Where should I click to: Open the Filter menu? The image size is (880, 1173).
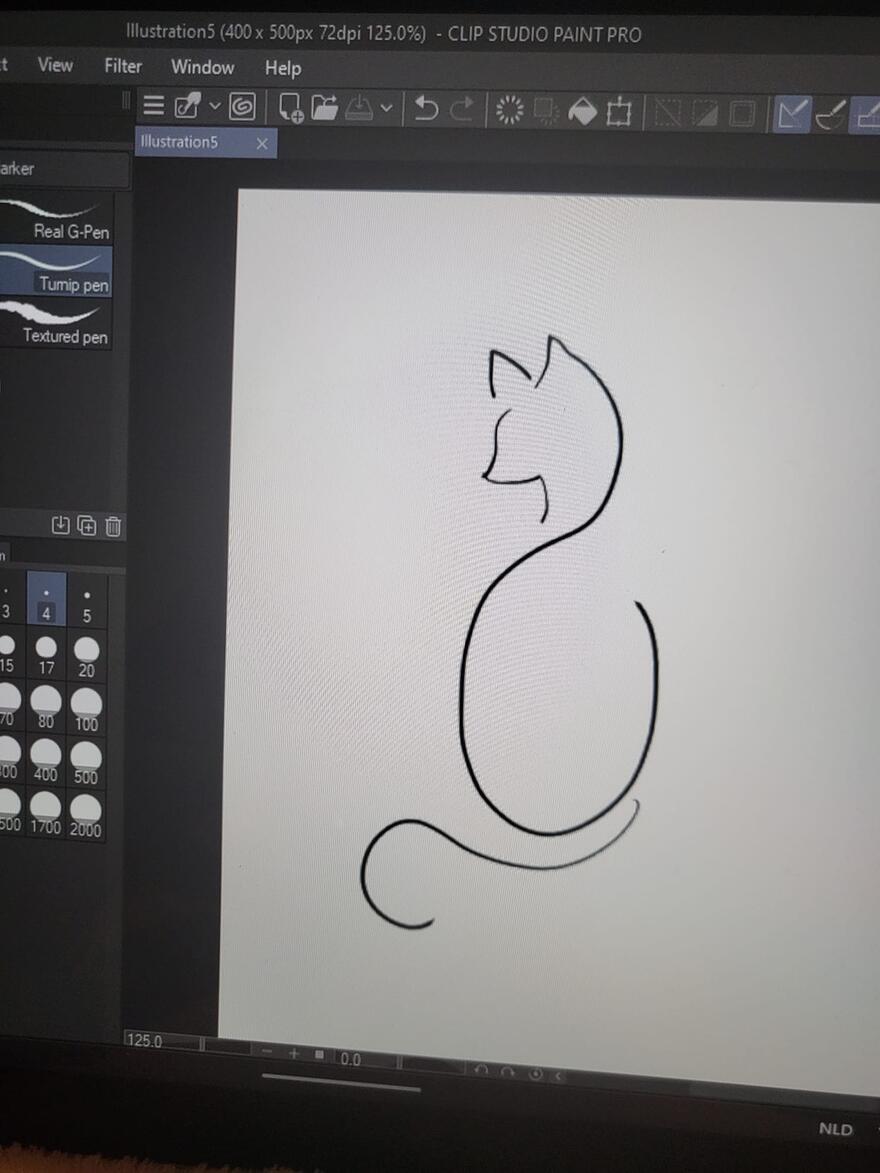123,67
